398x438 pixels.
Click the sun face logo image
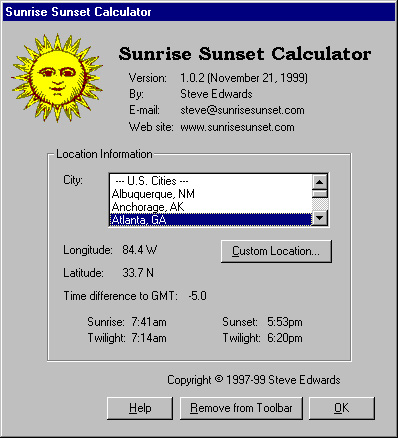click(x=57, y=77)
